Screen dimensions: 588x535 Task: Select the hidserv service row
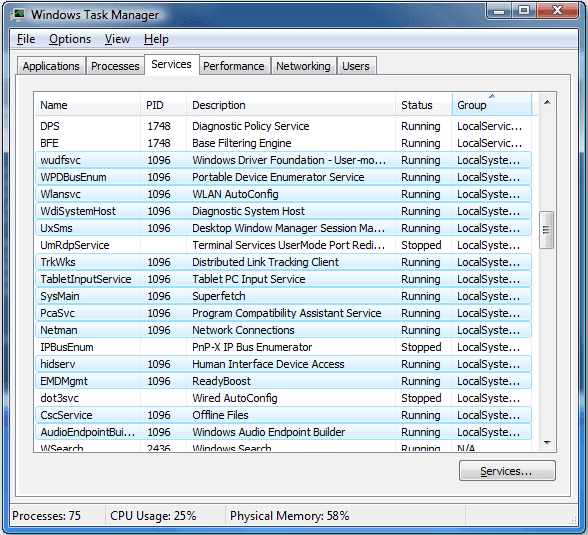click(x=284, y=364)
